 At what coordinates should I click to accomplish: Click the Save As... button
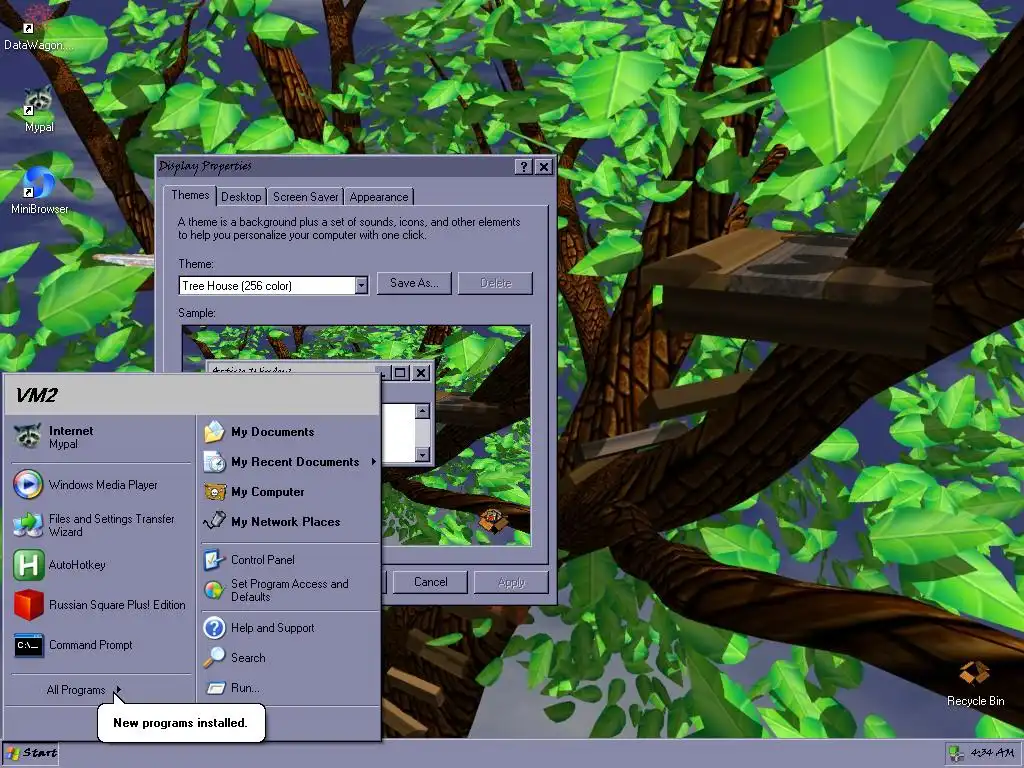414,283
